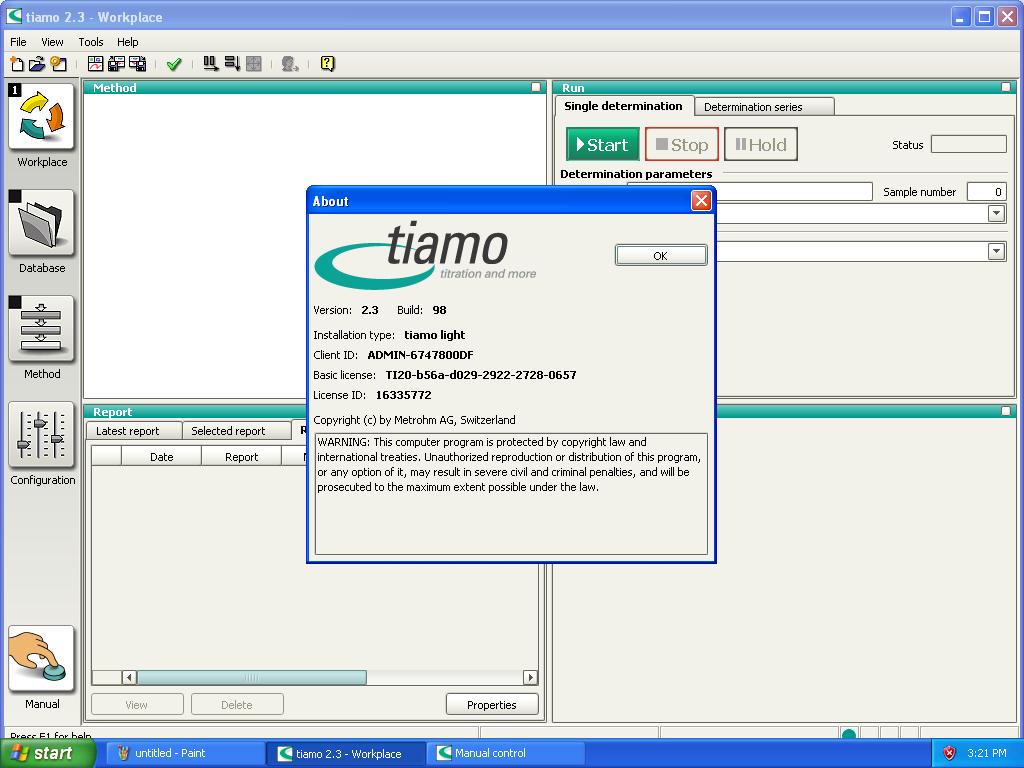
Task: Click the Properties button in Report panel
Action: 492,705
